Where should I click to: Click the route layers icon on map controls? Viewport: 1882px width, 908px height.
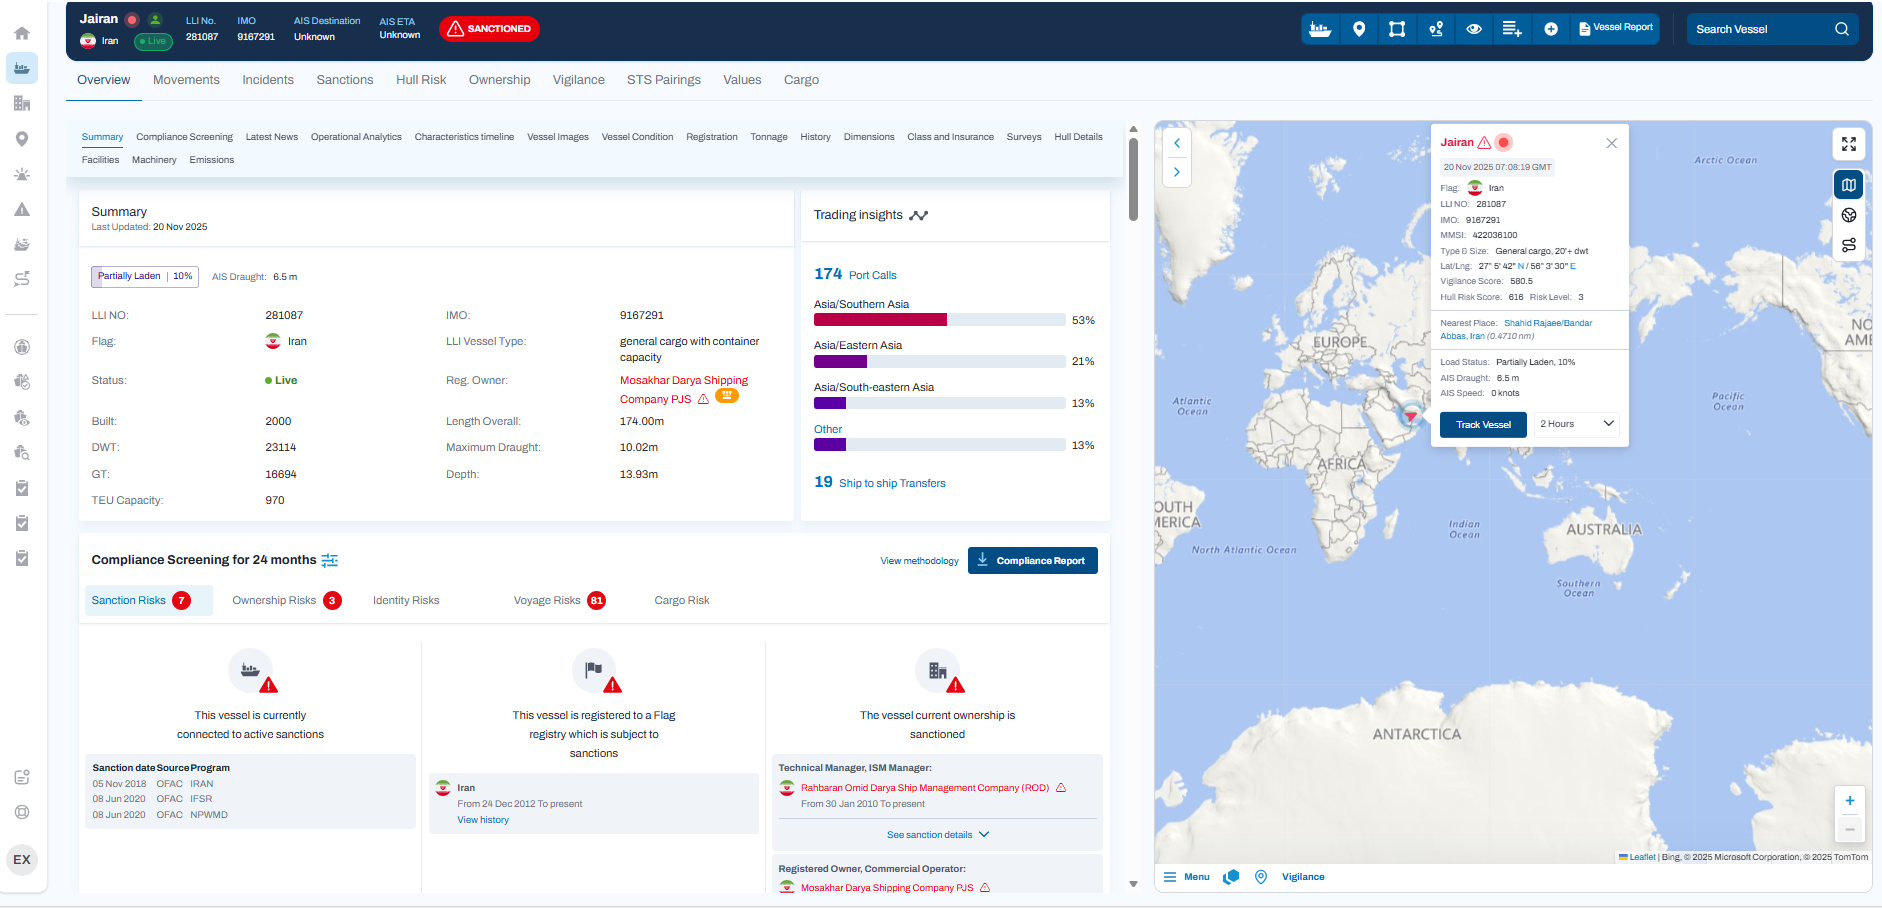(1849, 245)
